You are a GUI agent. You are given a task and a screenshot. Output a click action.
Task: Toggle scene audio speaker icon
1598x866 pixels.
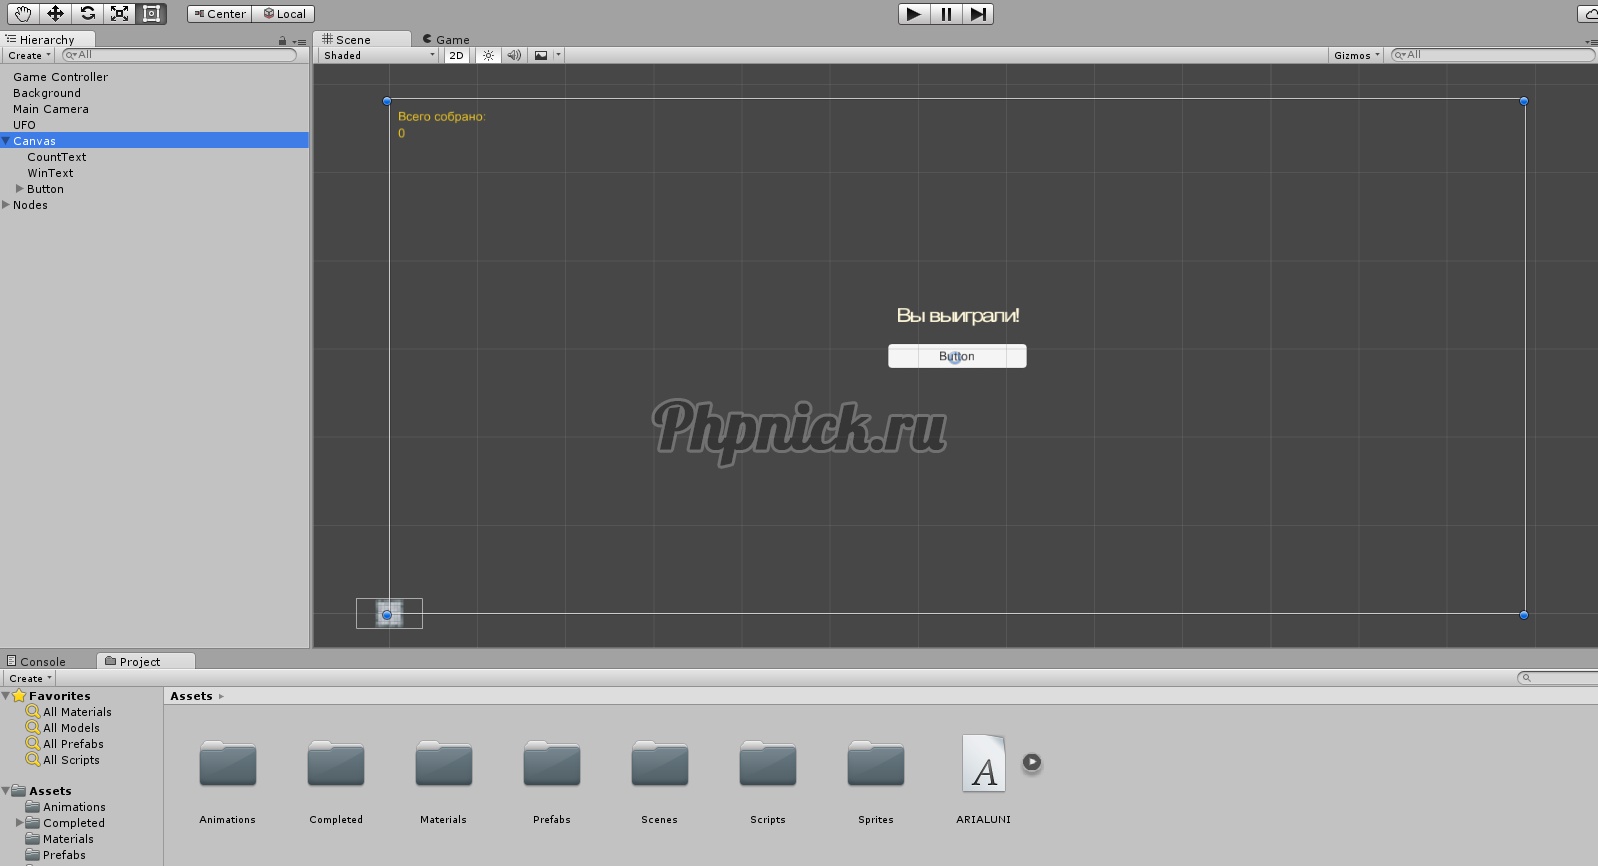(x=514, y=55)
